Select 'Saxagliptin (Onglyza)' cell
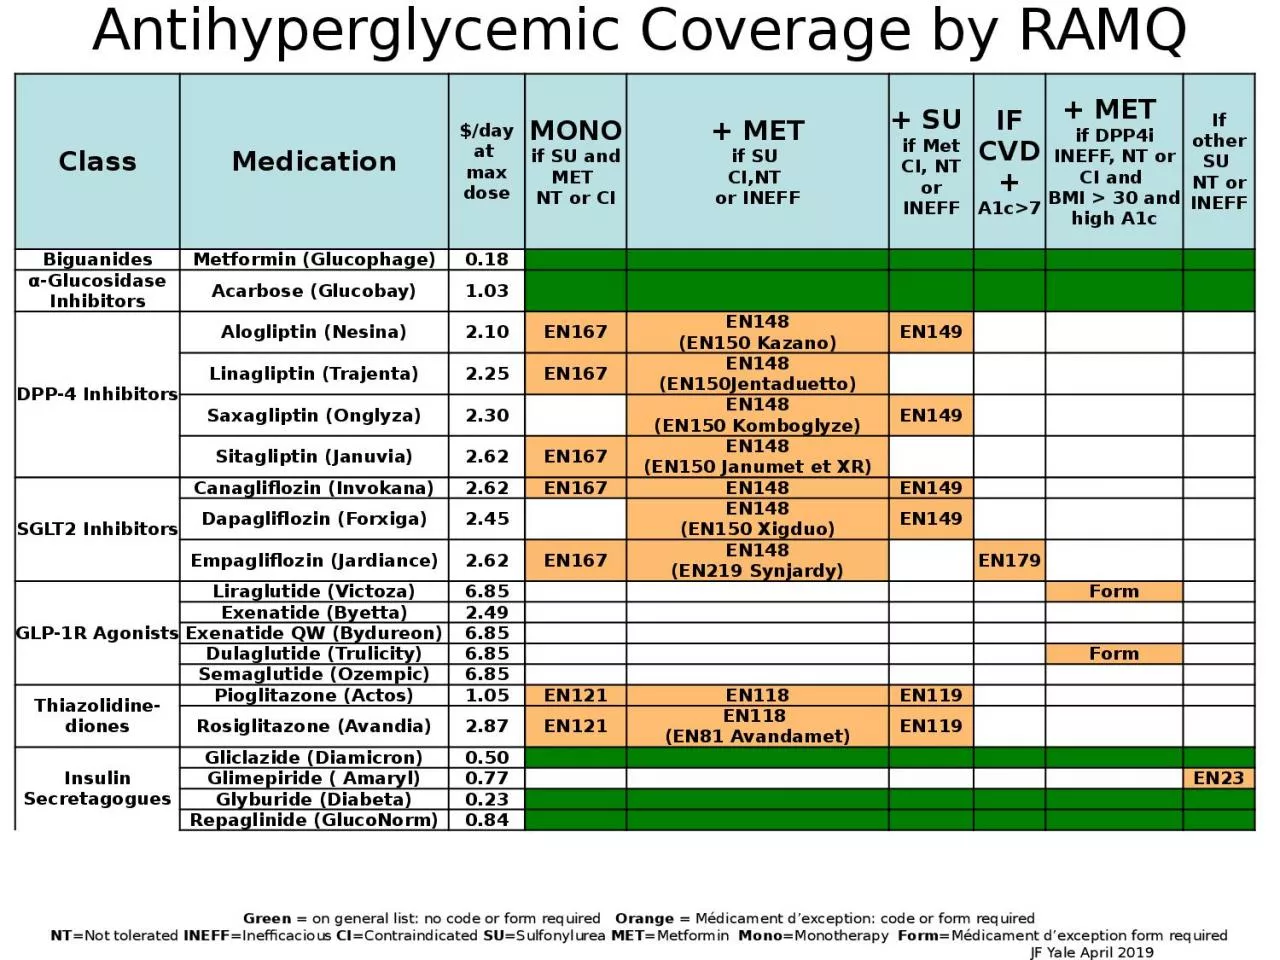The image size is (1280, 960). 314,415
